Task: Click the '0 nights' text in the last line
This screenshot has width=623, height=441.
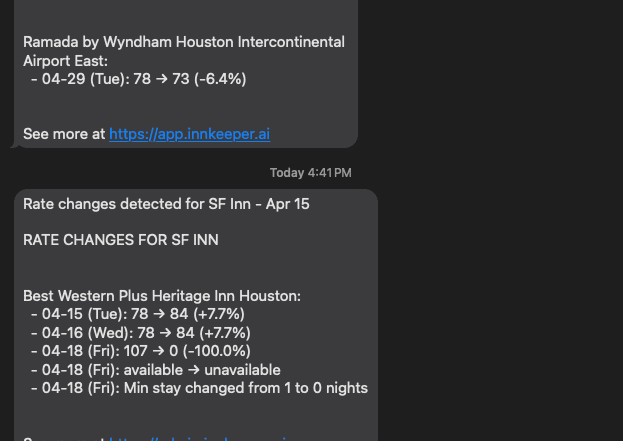Action: 338,388
